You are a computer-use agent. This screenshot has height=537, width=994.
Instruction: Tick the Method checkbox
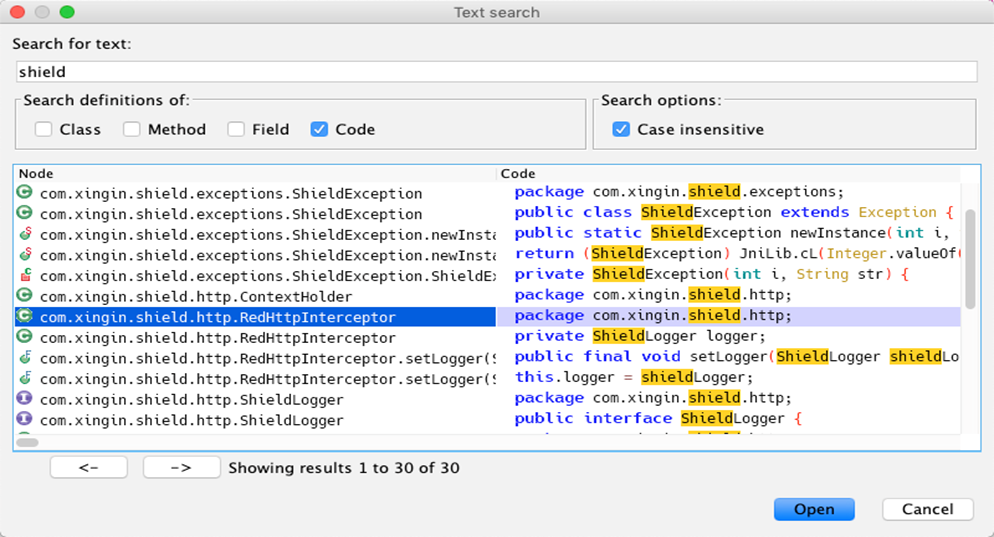point(132,129)
